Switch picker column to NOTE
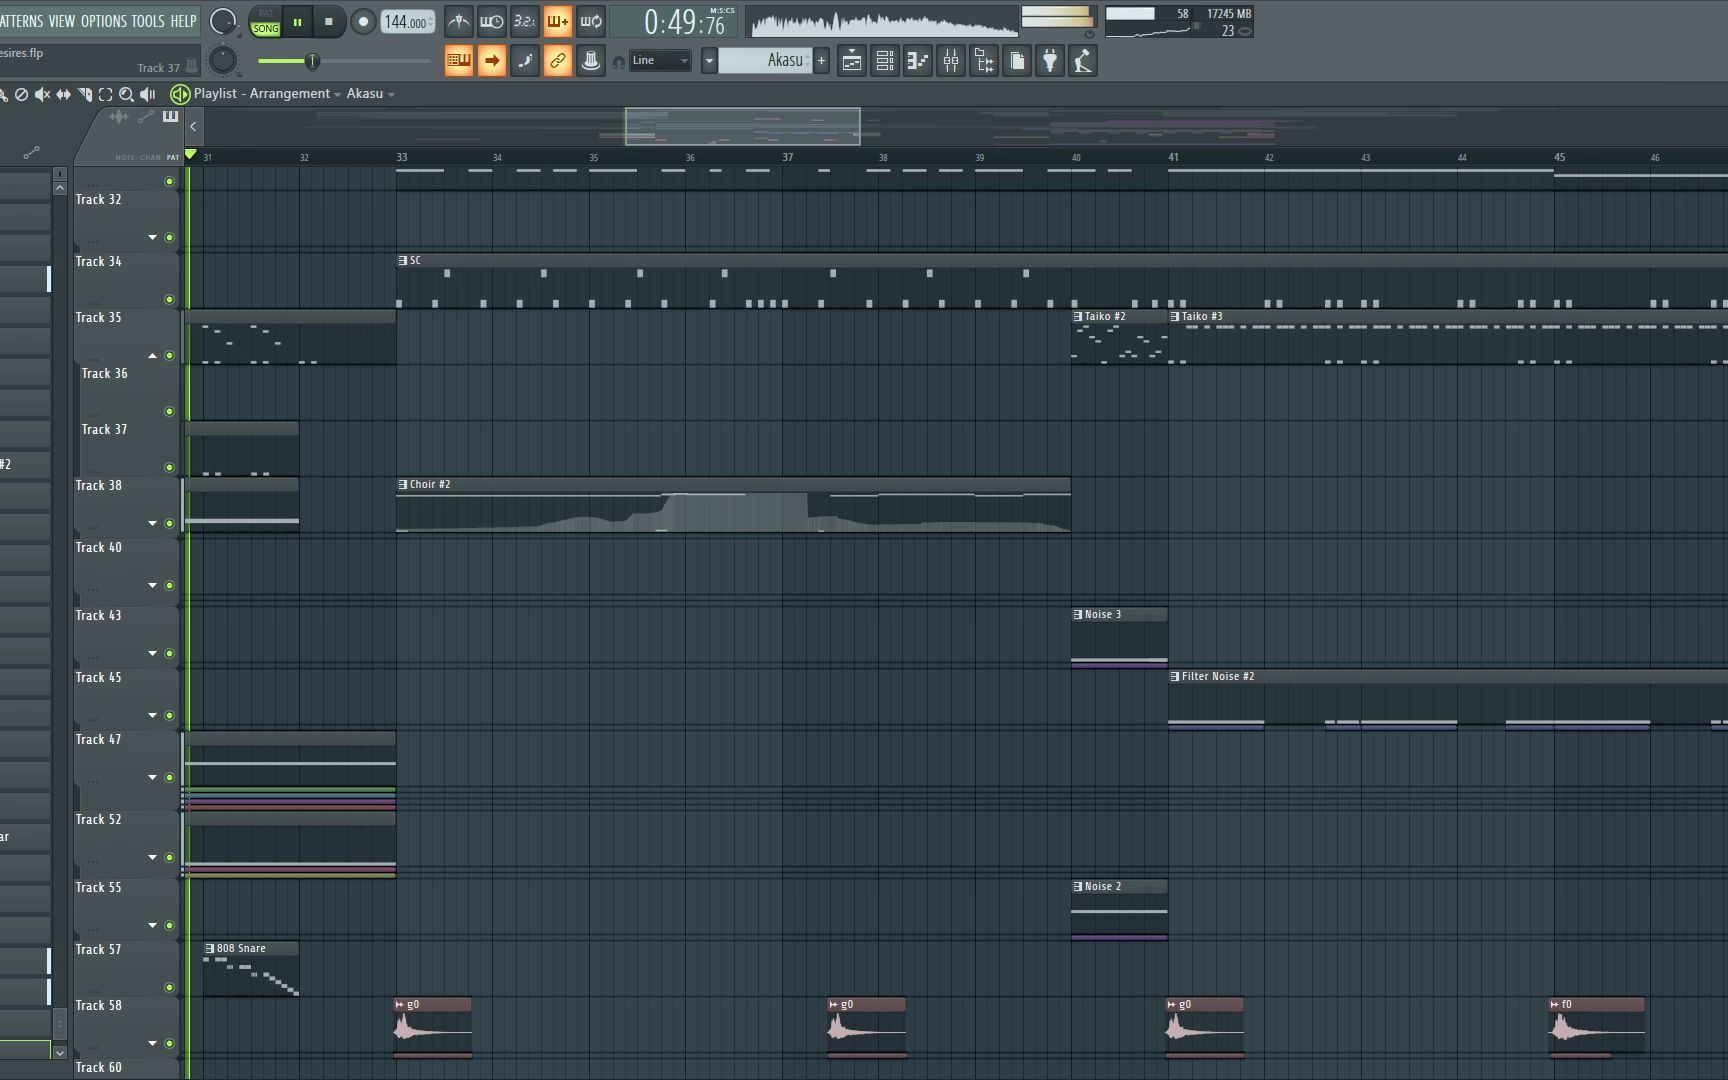 124,157
